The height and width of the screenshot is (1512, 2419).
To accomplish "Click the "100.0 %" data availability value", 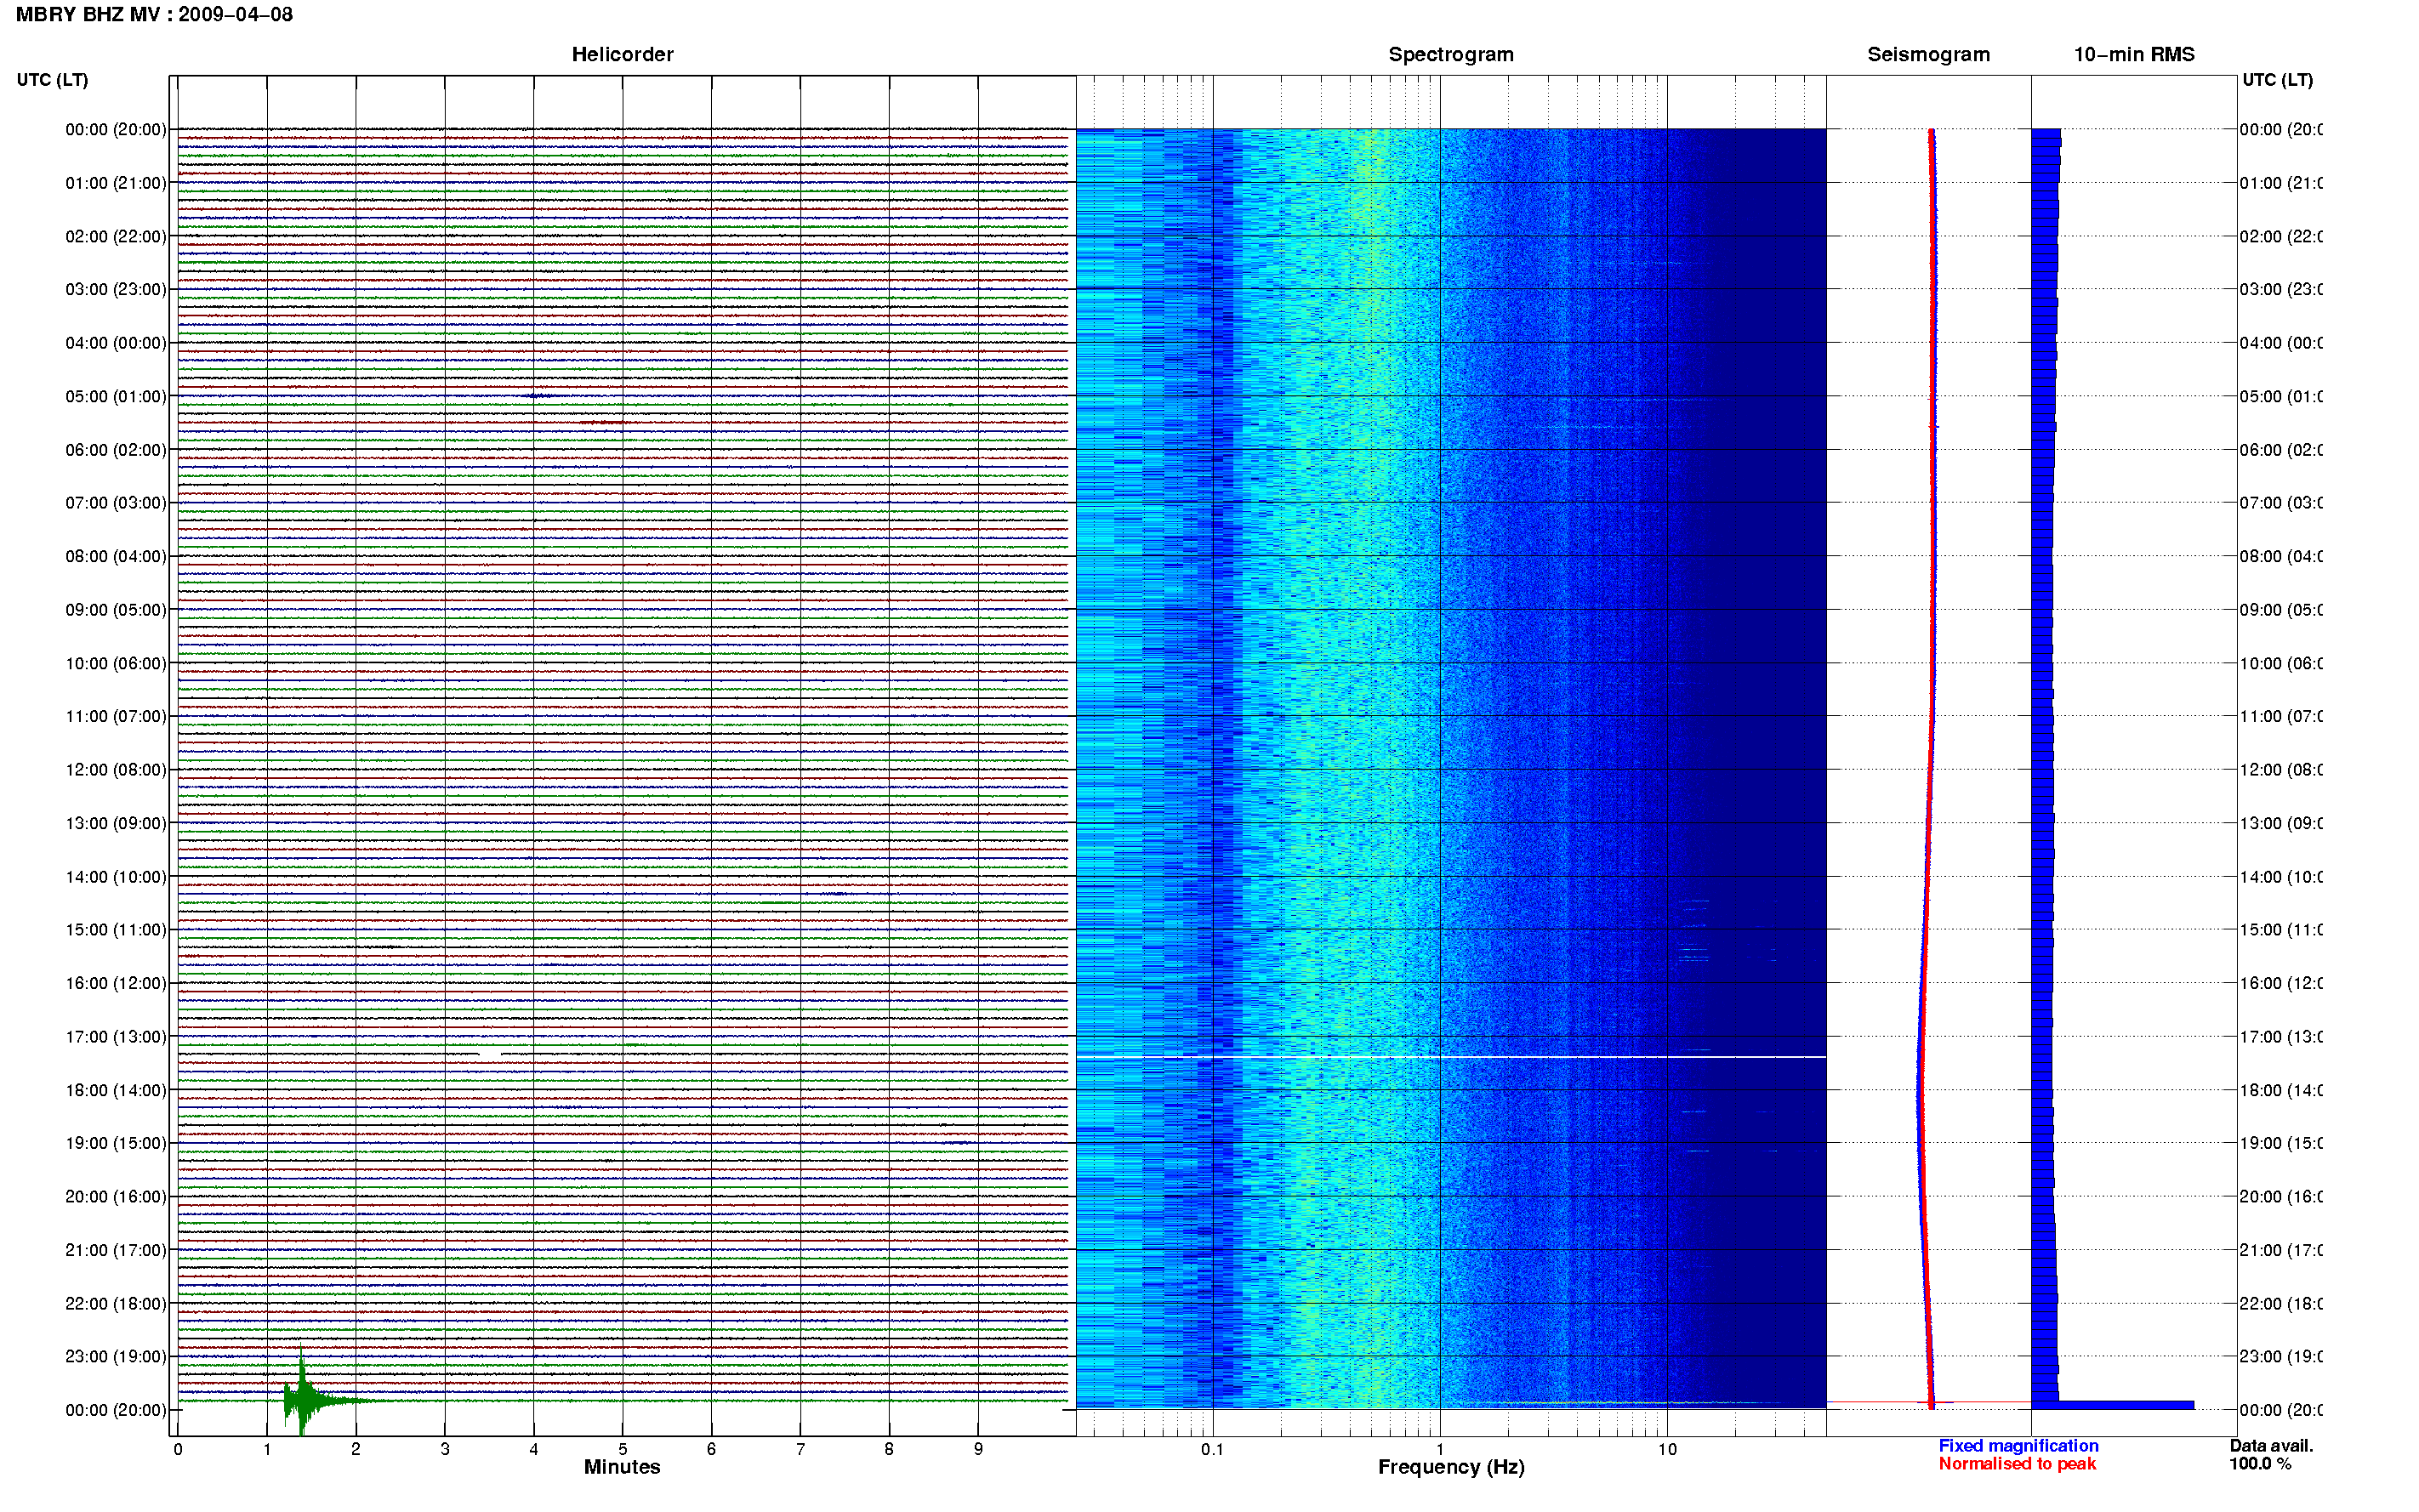I will coord(2260,1464).
